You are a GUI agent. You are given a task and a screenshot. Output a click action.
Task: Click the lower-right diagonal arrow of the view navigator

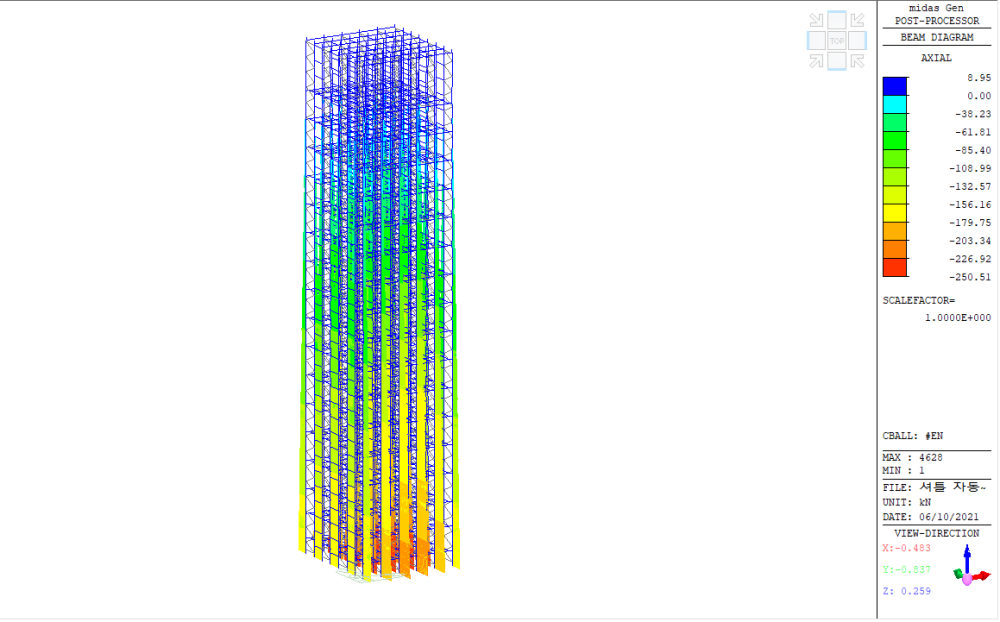pyautogui.click(x=857, y=61)
